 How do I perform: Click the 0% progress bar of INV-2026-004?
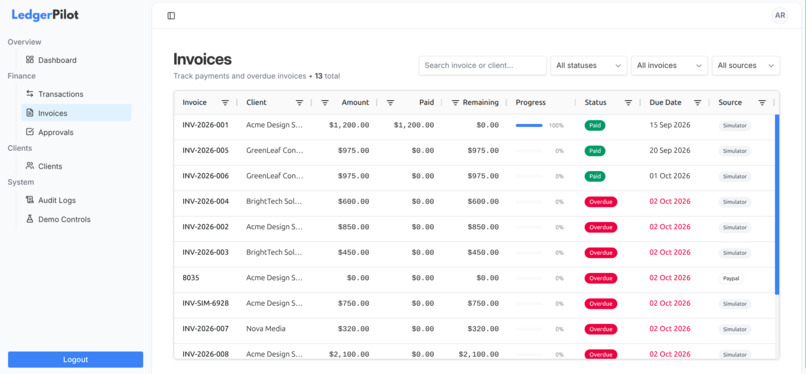pyautogui.click(x=529, y=202)
